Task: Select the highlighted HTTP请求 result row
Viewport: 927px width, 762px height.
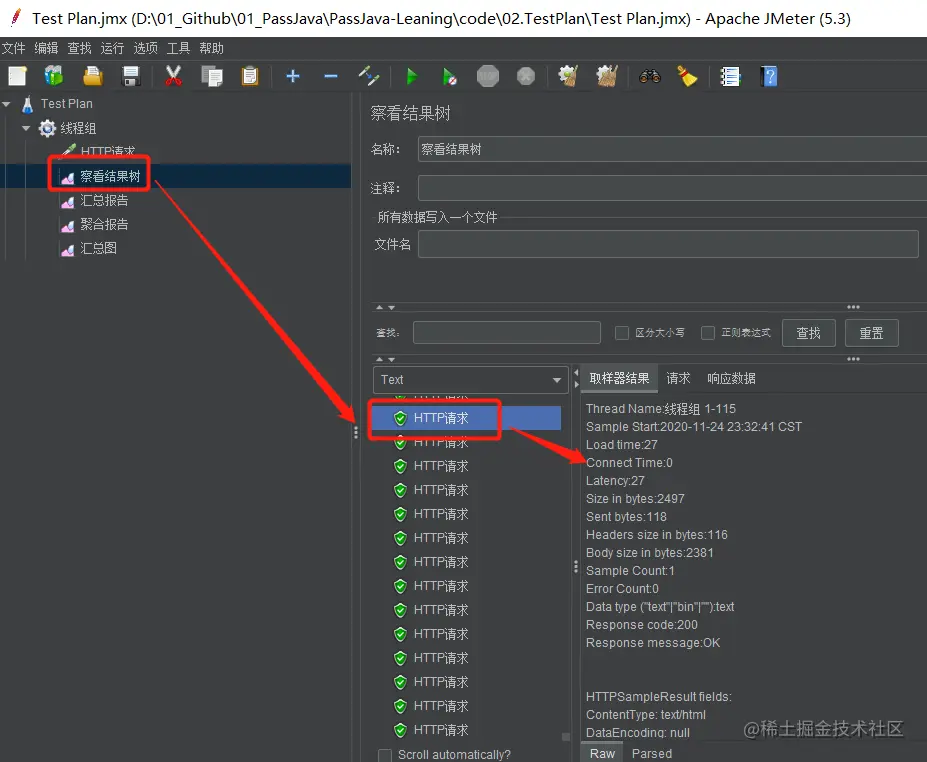Action: (466, 418)
